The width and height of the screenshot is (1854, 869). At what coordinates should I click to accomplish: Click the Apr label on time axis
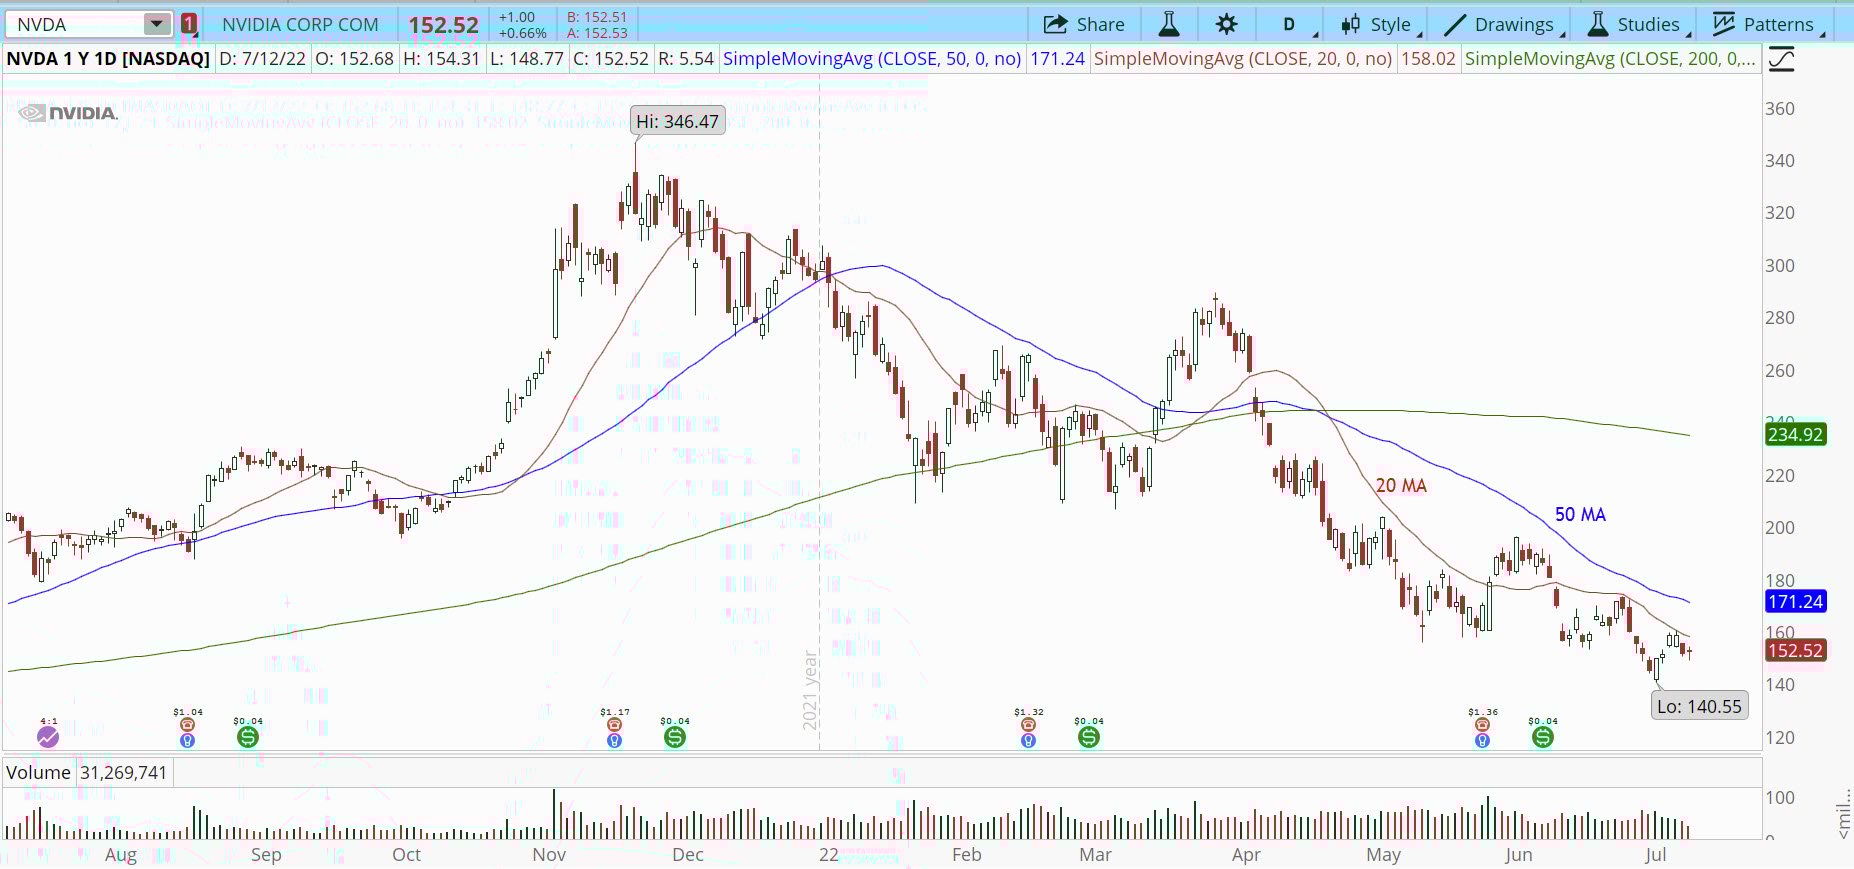(1246, 855)
